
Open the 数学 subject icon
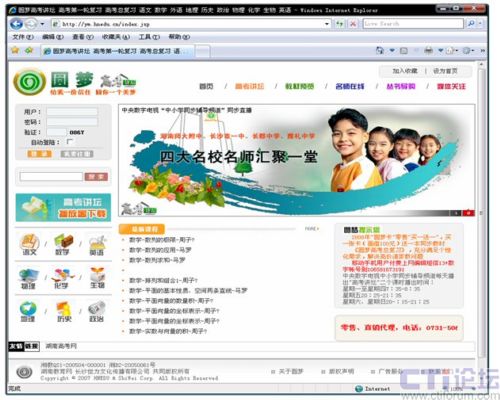coord(63,244)
